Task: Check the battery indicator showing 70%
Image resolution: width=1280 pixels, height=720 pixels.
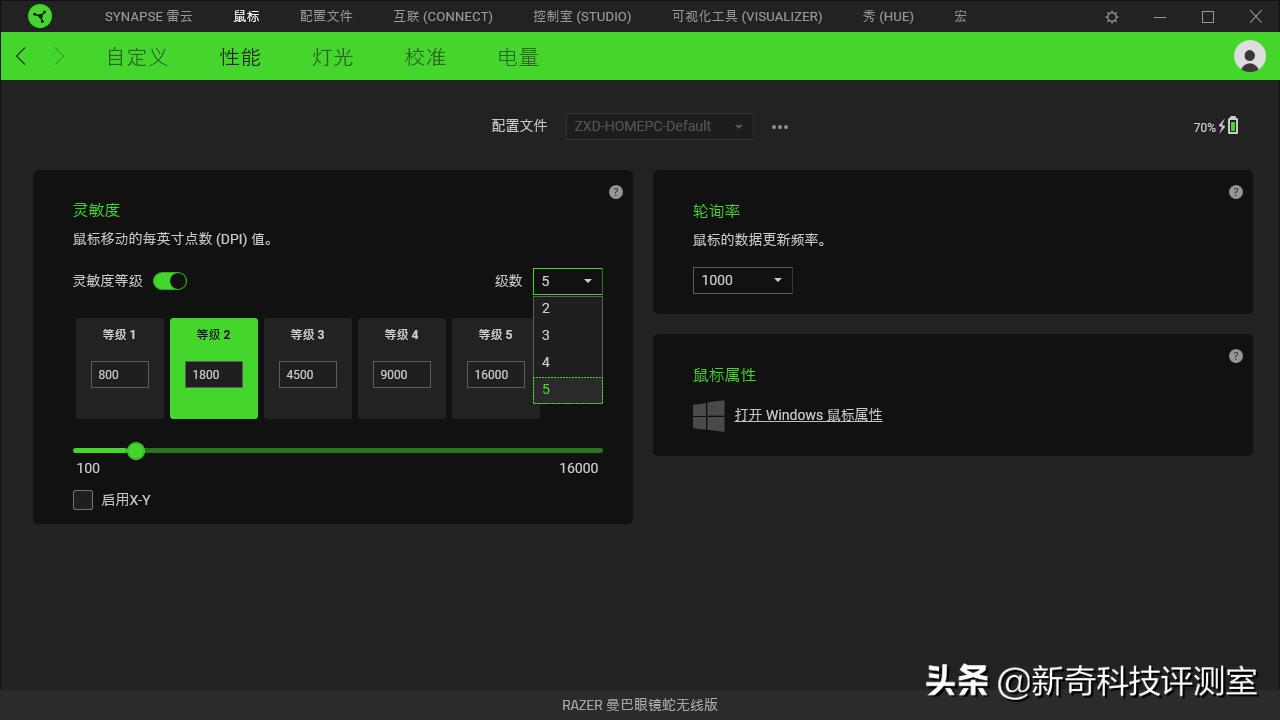Action: [x=1215, y=126]
